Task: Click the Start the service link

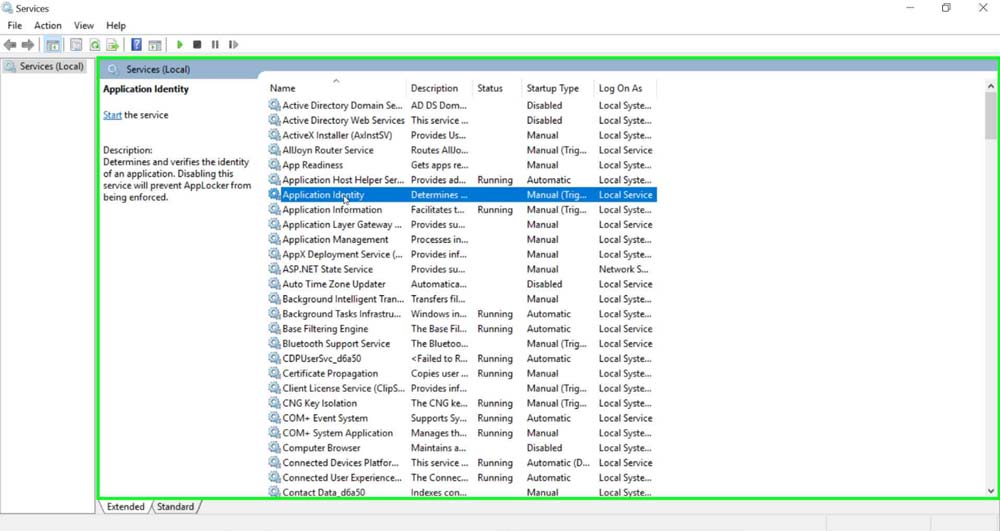Action: 112,115
